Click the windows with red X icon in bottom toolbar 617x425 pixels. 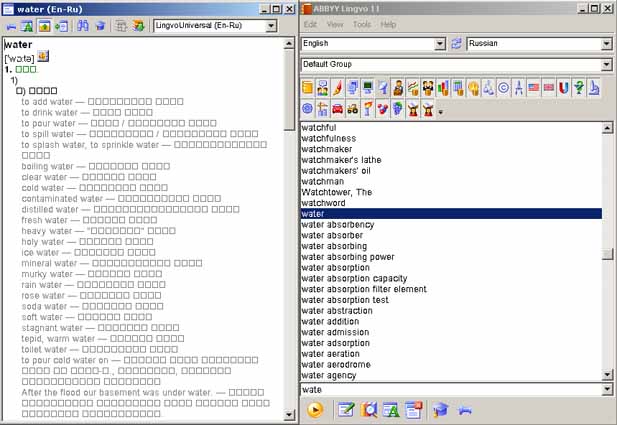tap(413, 410)
